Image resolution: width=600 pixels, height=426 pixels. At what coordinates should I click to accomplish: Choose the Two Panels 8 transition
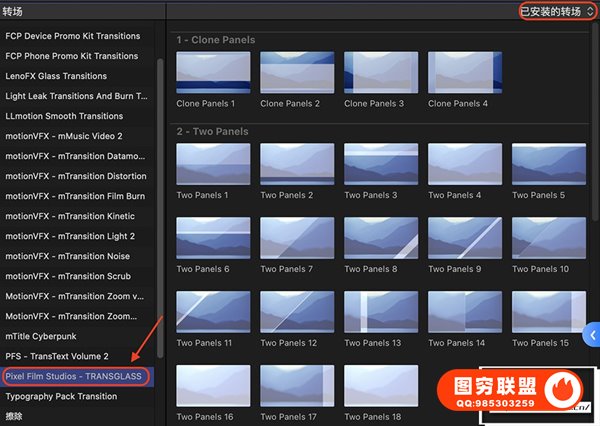click(x=381, y=238)
